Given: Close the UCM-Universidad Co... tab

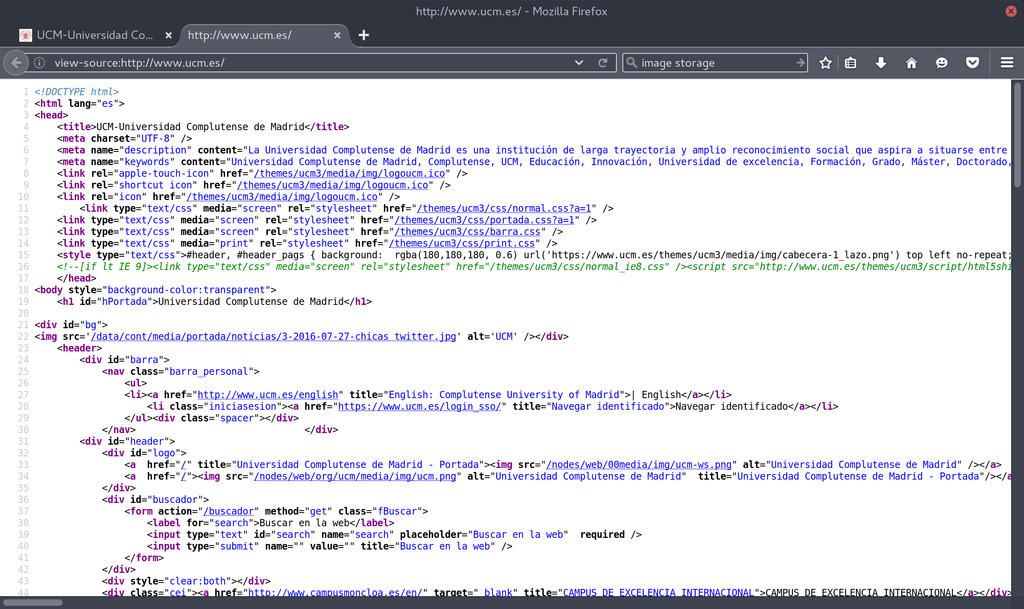Looking at the screenshot, I should click(168, 35).
